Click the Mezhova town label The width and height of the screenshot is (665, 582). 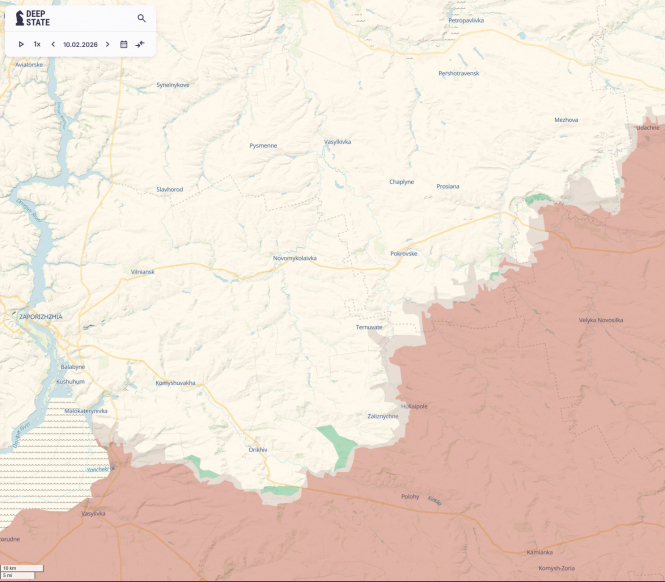coord(566,120)
